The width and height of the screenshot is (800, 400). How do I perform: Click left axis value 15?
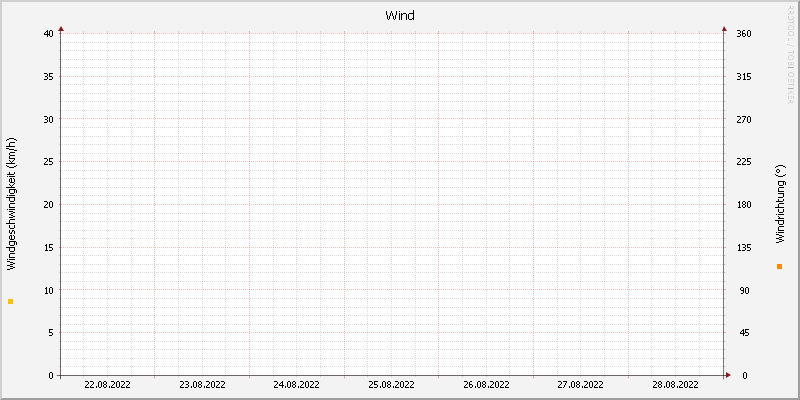[x=48, y=247]
